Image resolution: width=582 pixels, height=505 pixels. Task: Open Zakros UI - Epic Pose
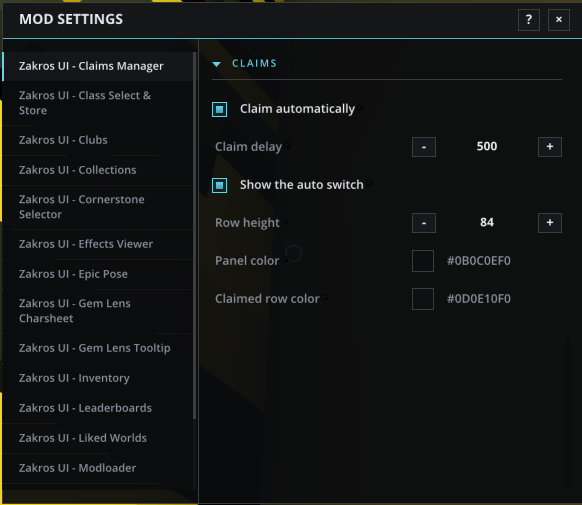point(98,274)
